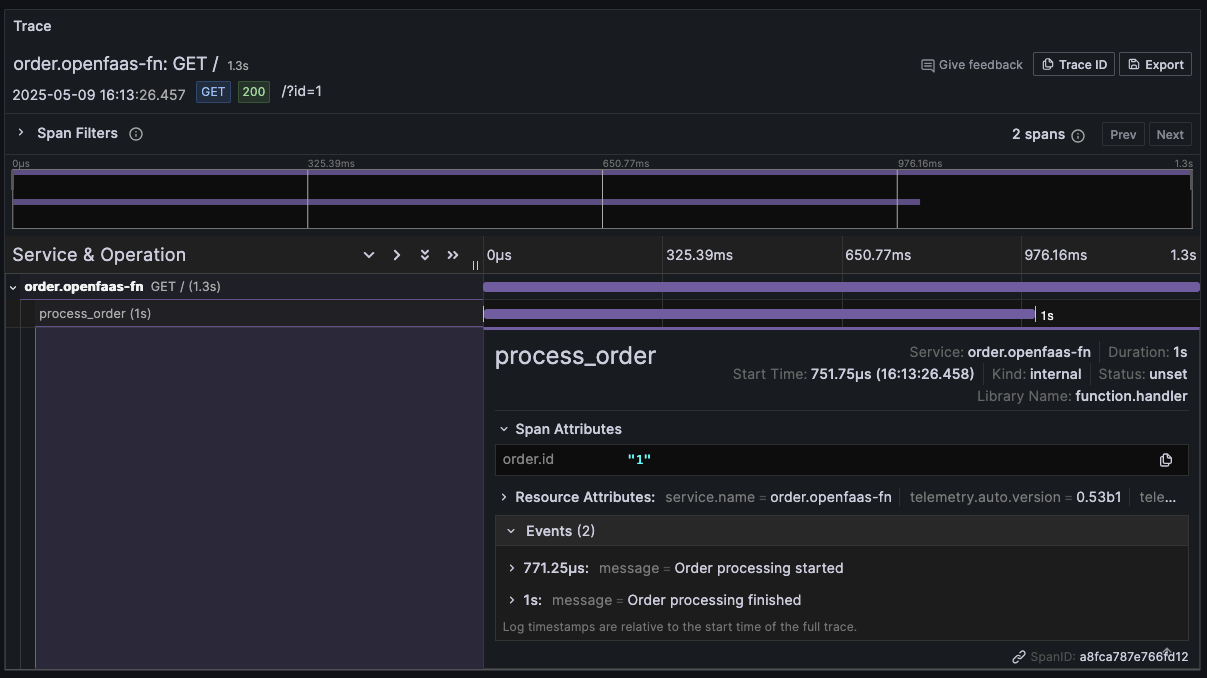Expand the Resource Attributes section
The height and width of the screenshot is (678, 1207).
tap(504, 497)
